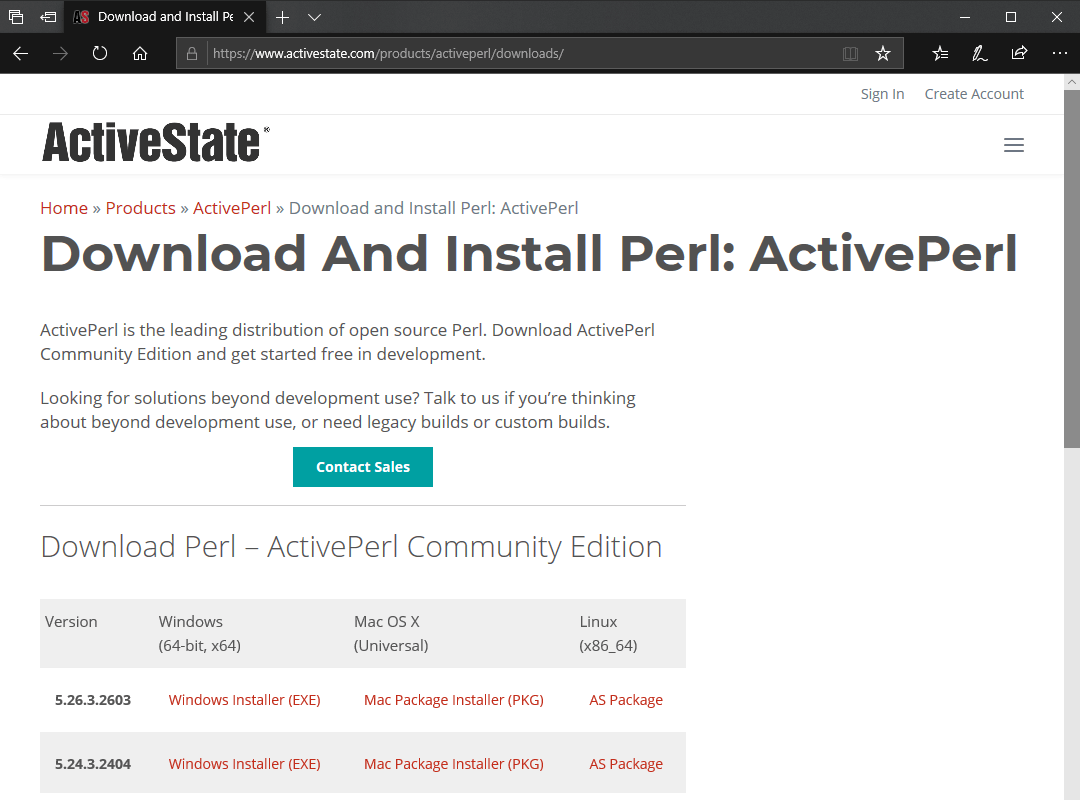Refresh the page
The image size is (1080, 800).
point(100,54)
